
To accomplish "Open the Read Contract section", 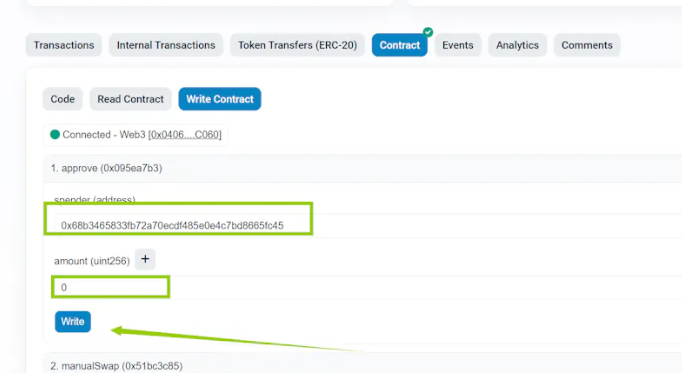I will pos(130,99).
